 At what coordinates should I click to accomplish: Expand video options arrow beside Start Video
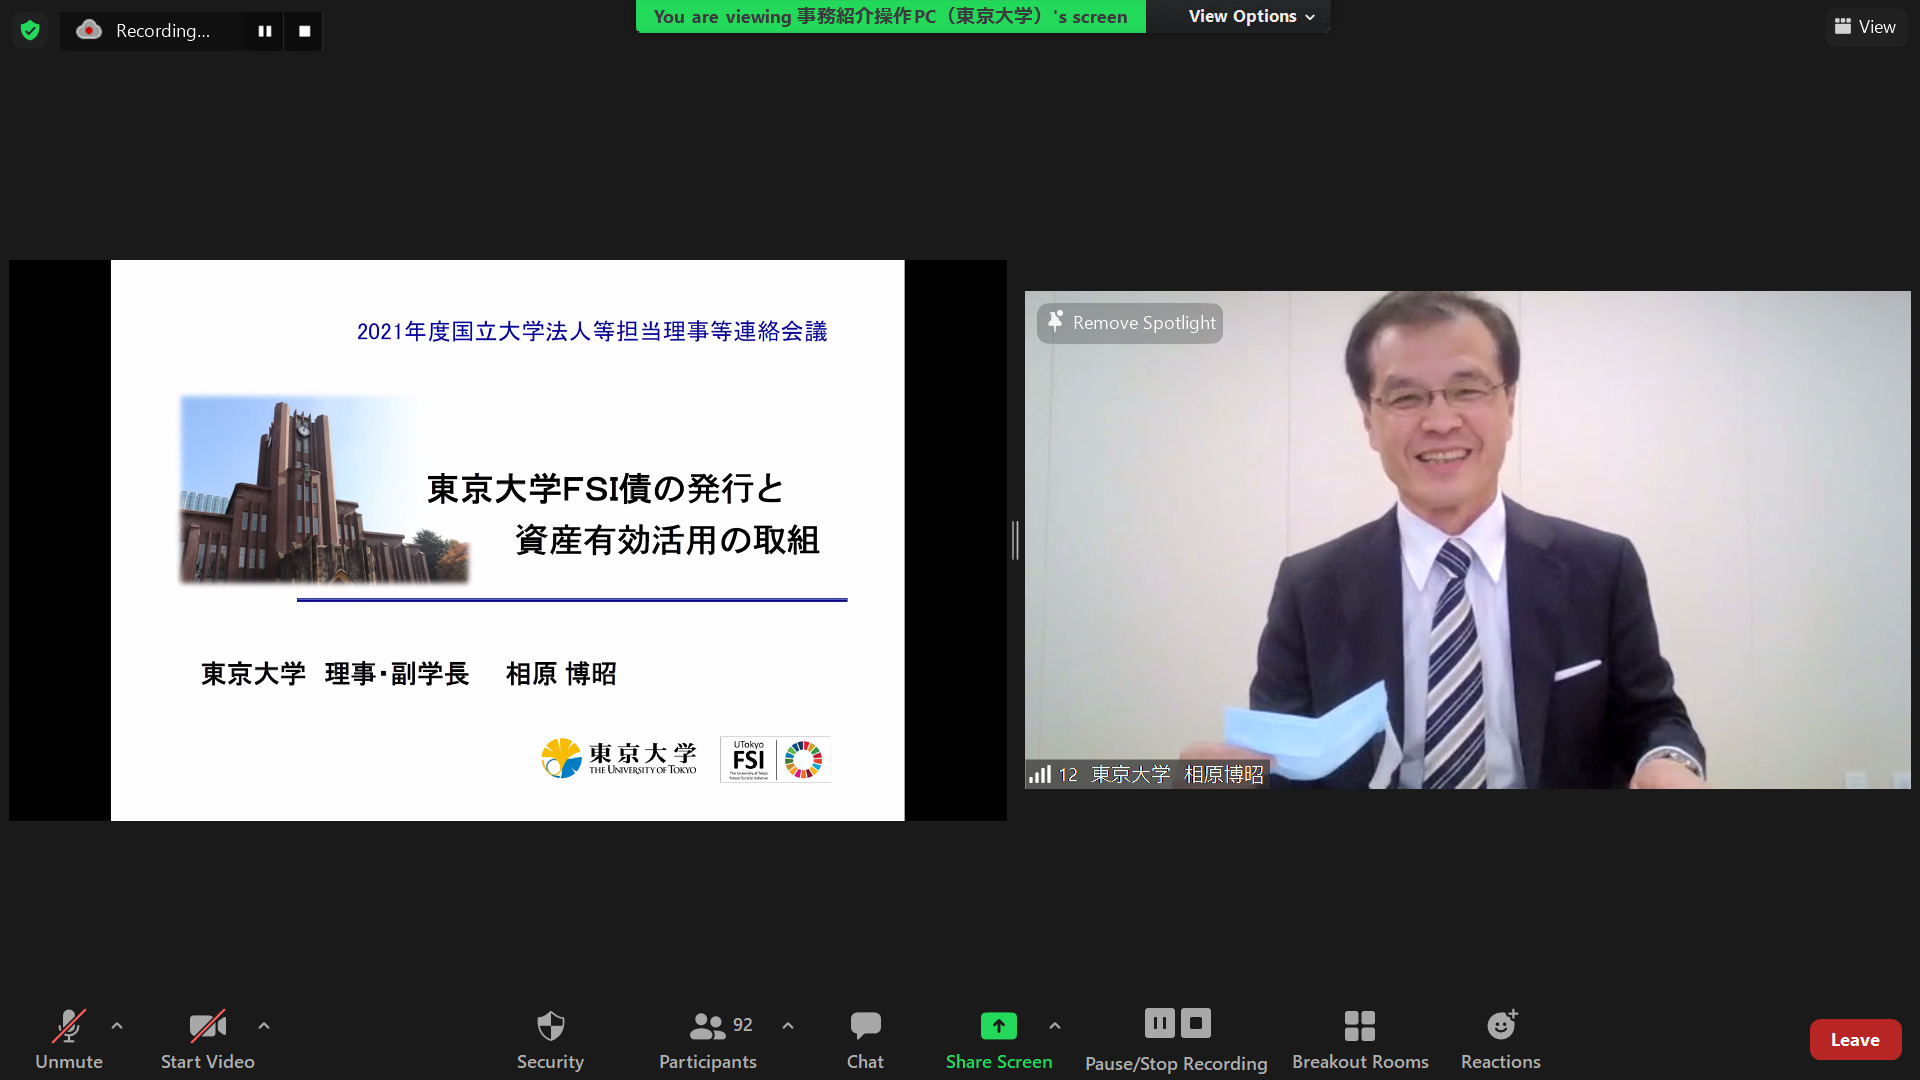click(x=264, y=1026)
